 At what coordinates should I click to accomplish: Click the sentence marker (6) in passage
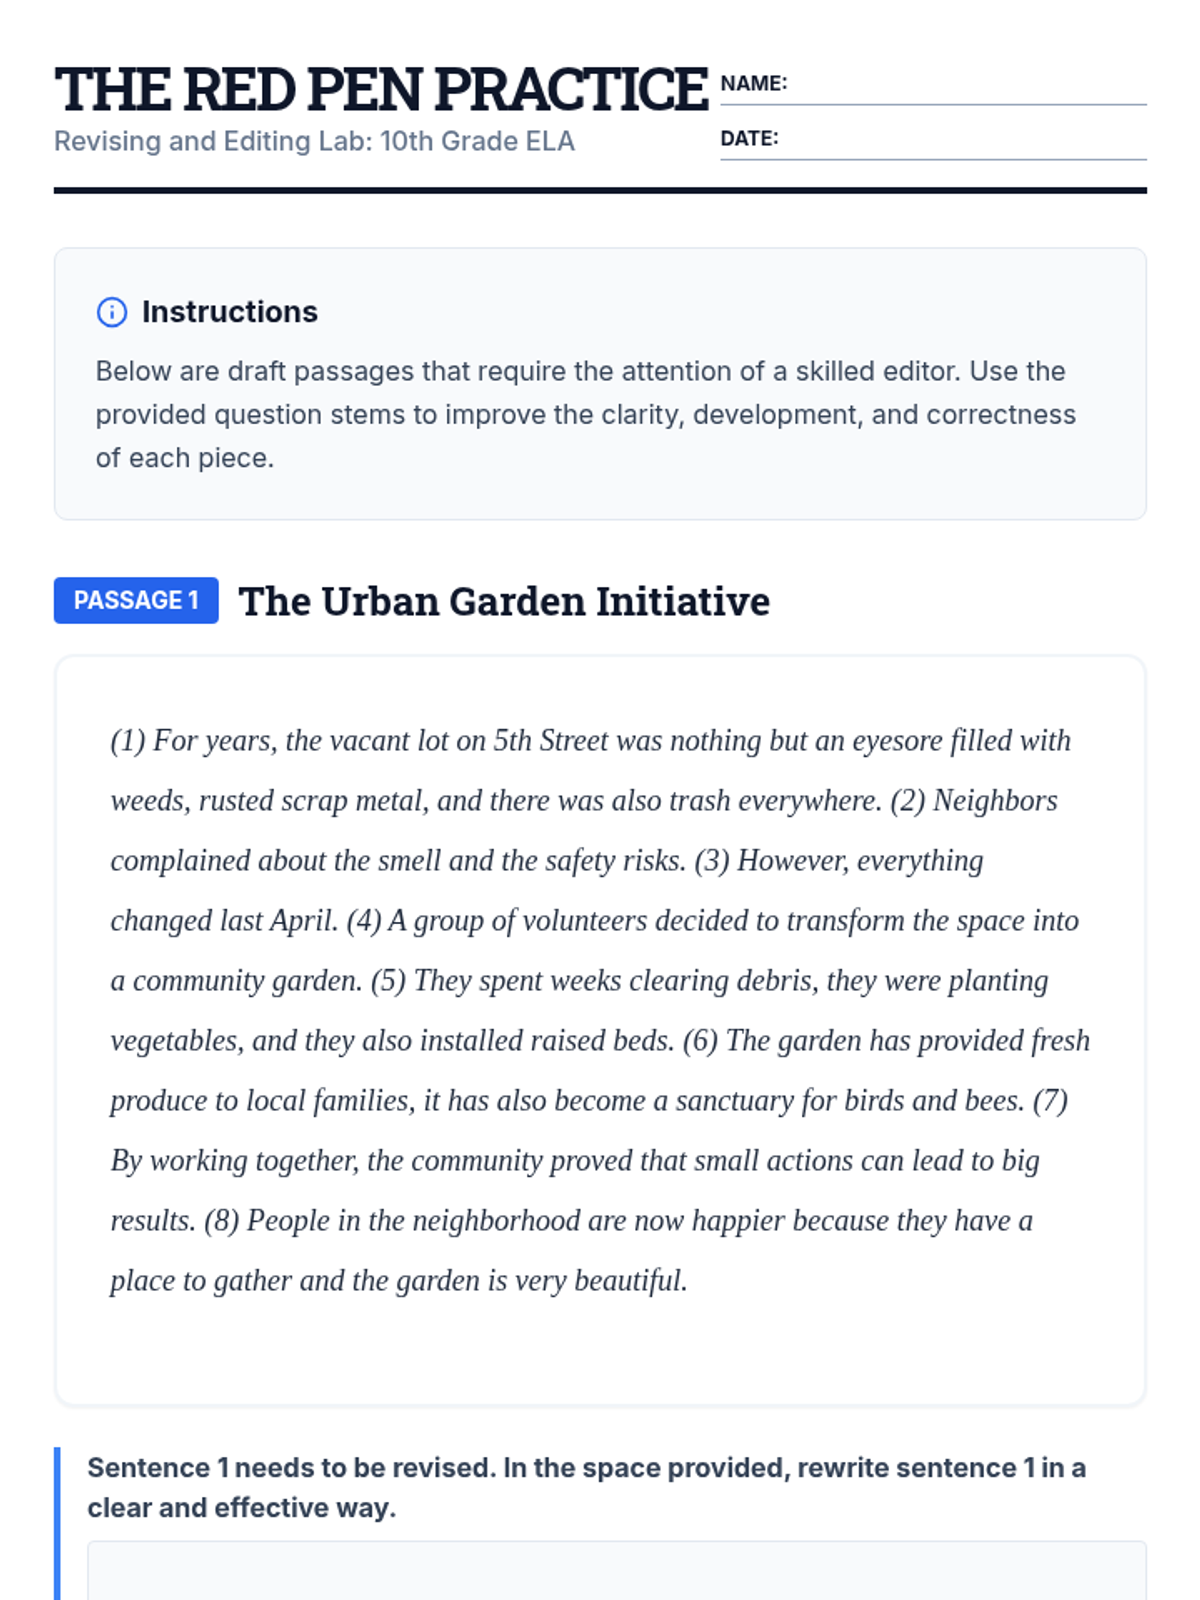coord(700,1041)
